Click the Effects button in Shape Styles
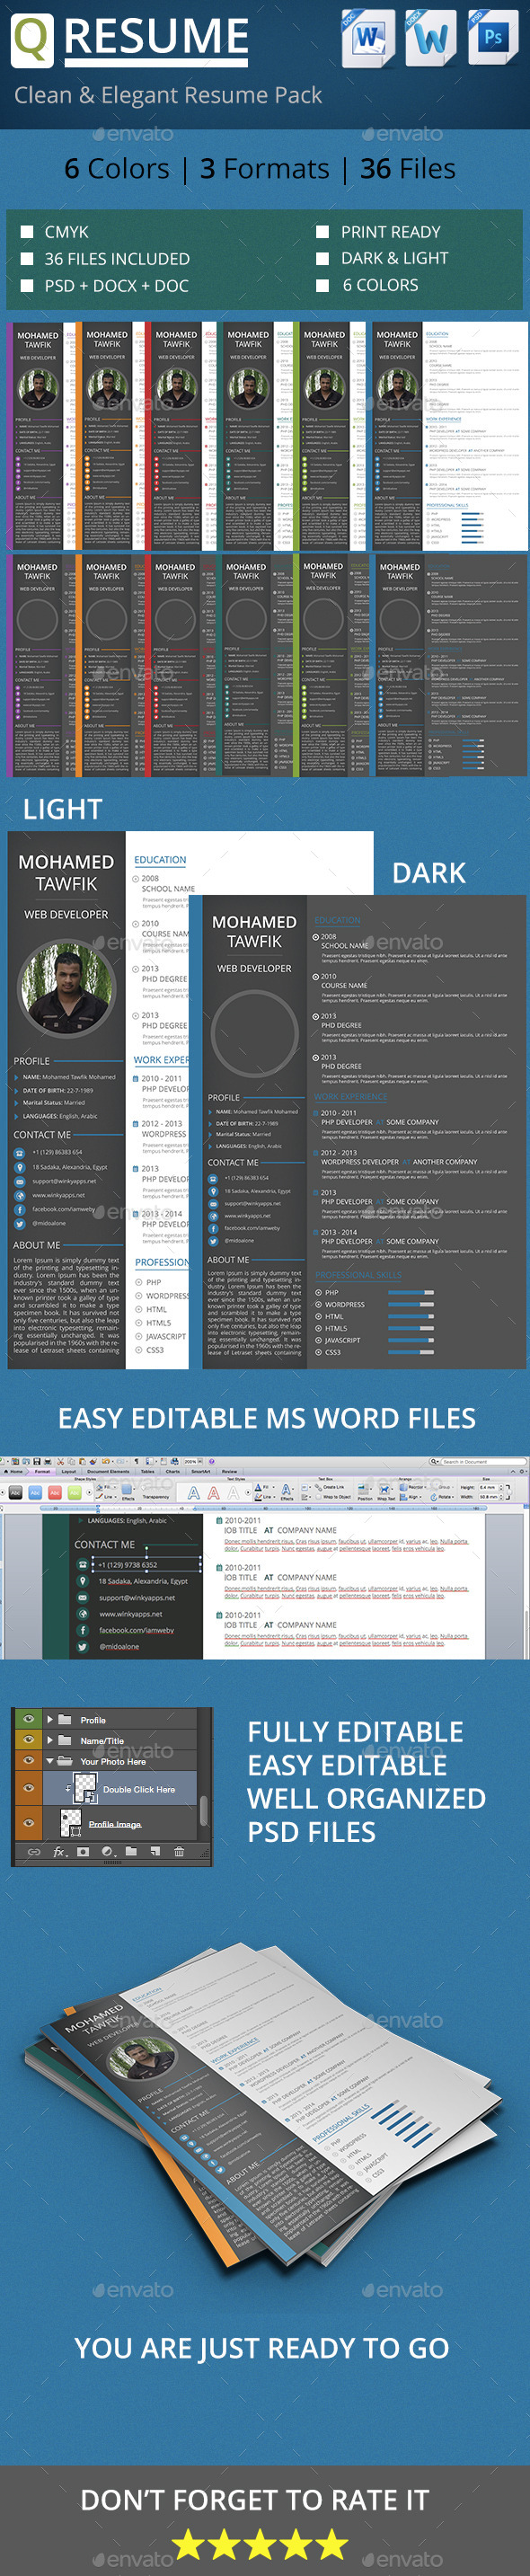530x2576 pixels. pos(128,1492)
